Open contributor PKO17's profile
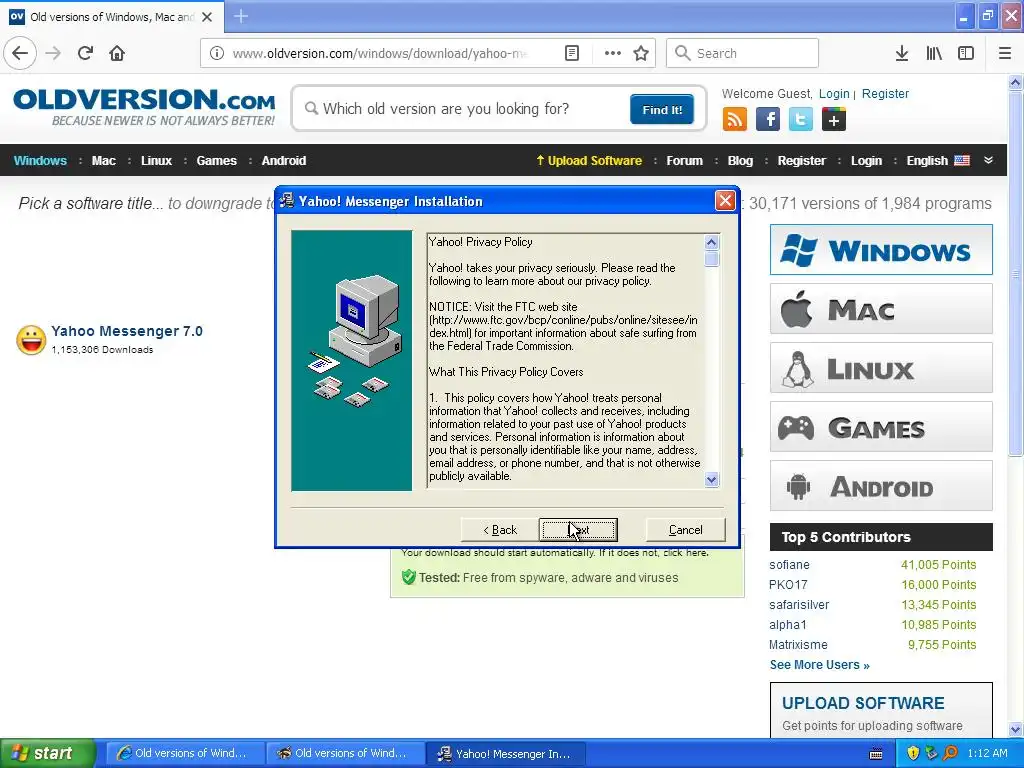This screenshot has width=1024, height=768. click(x=788, y=584)
